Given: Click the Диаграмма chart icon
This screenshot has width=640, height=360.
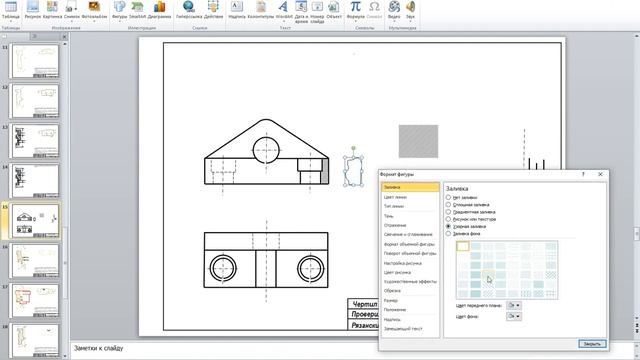Looking at the screenshot, I should tap(159, 10).
